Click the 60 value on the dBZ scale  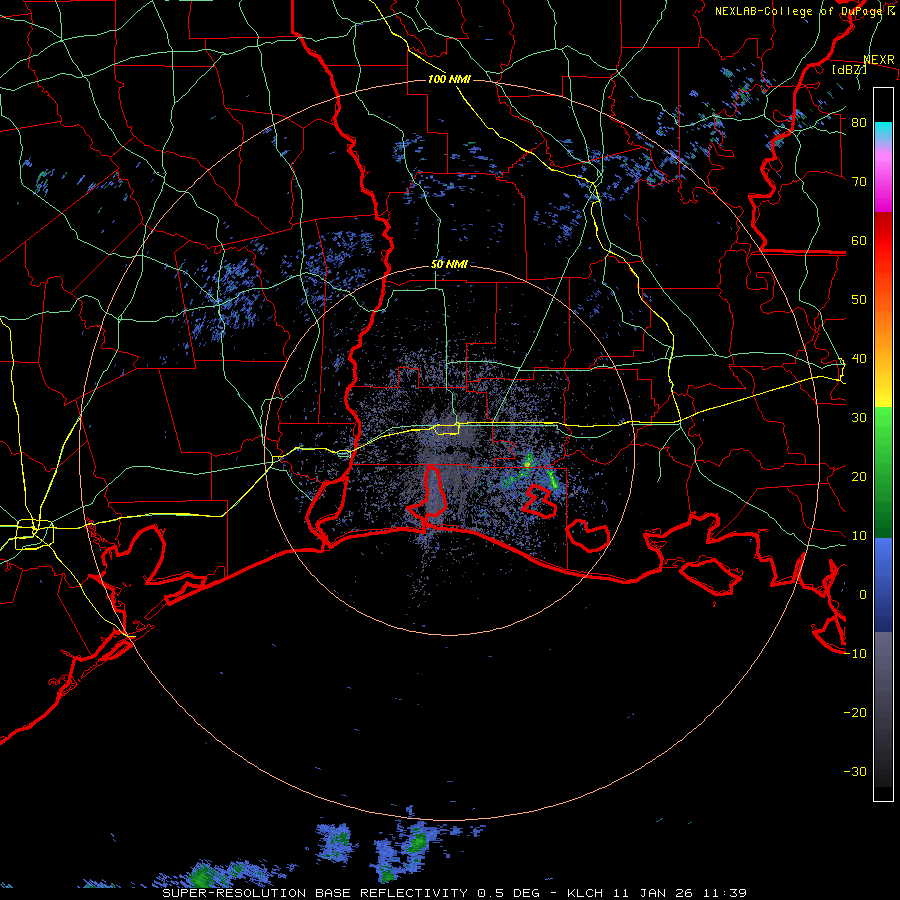click(859, 241)
